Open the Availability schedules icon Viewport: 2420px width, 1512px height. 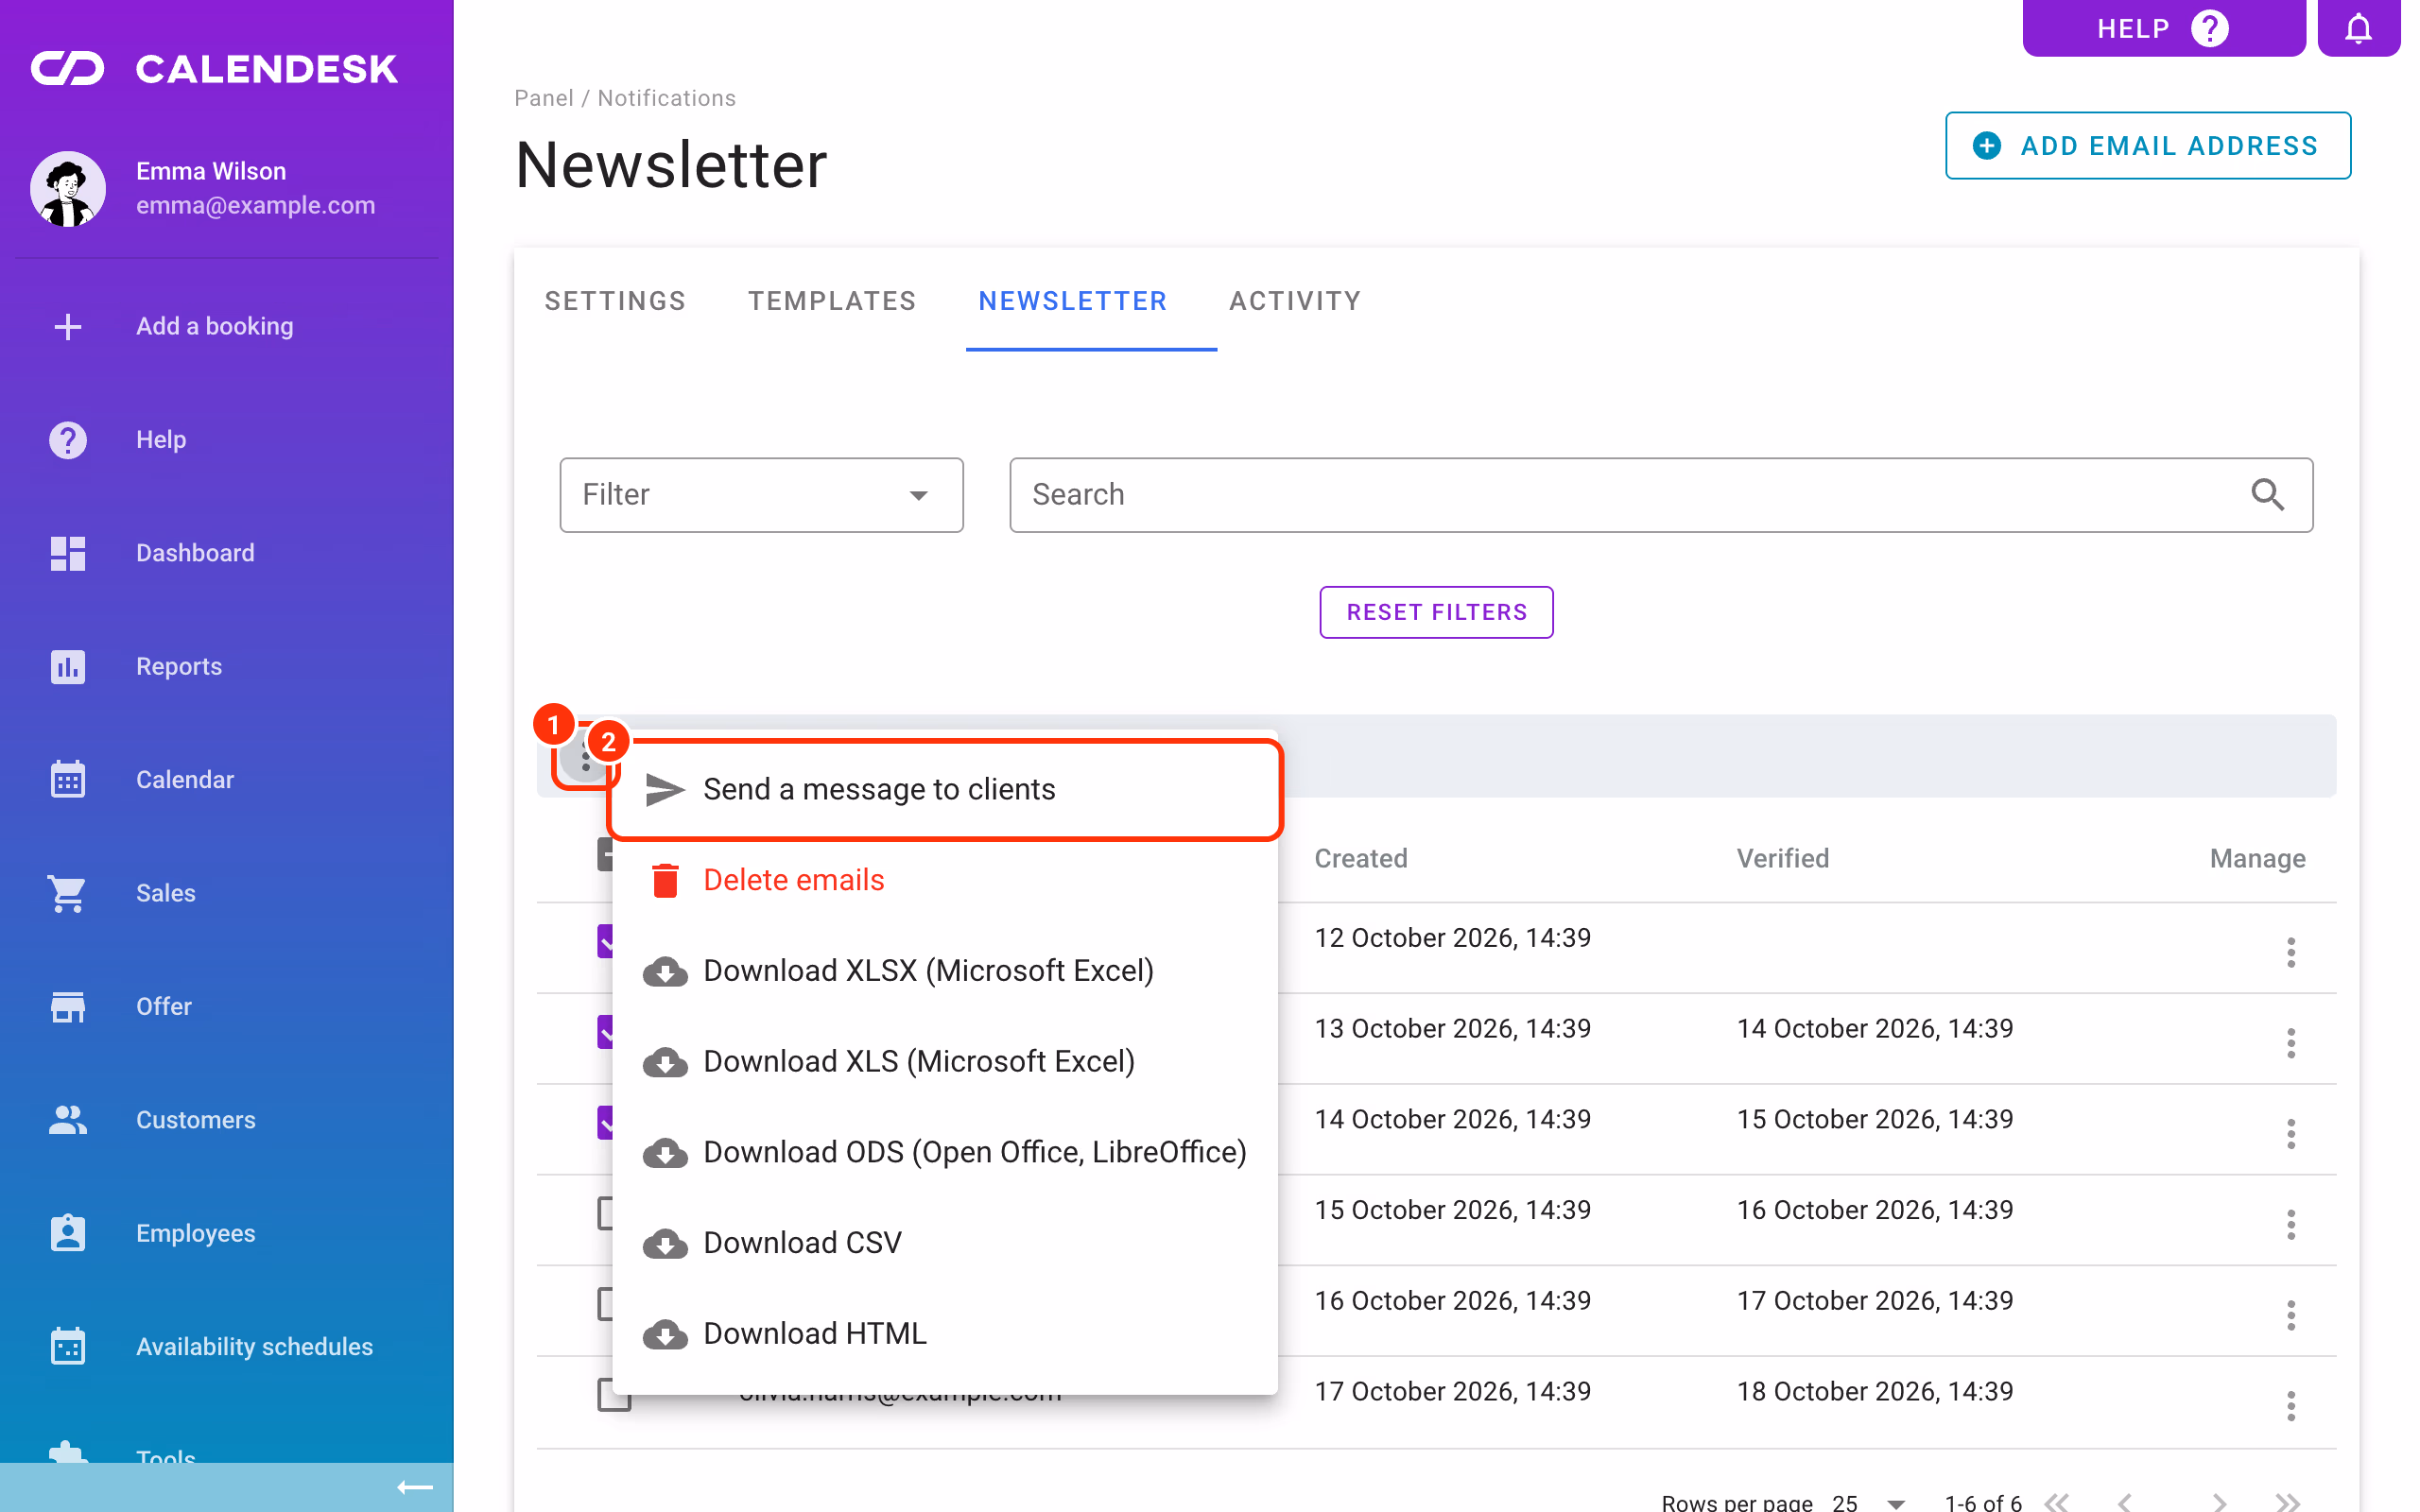click(67, 1346)
